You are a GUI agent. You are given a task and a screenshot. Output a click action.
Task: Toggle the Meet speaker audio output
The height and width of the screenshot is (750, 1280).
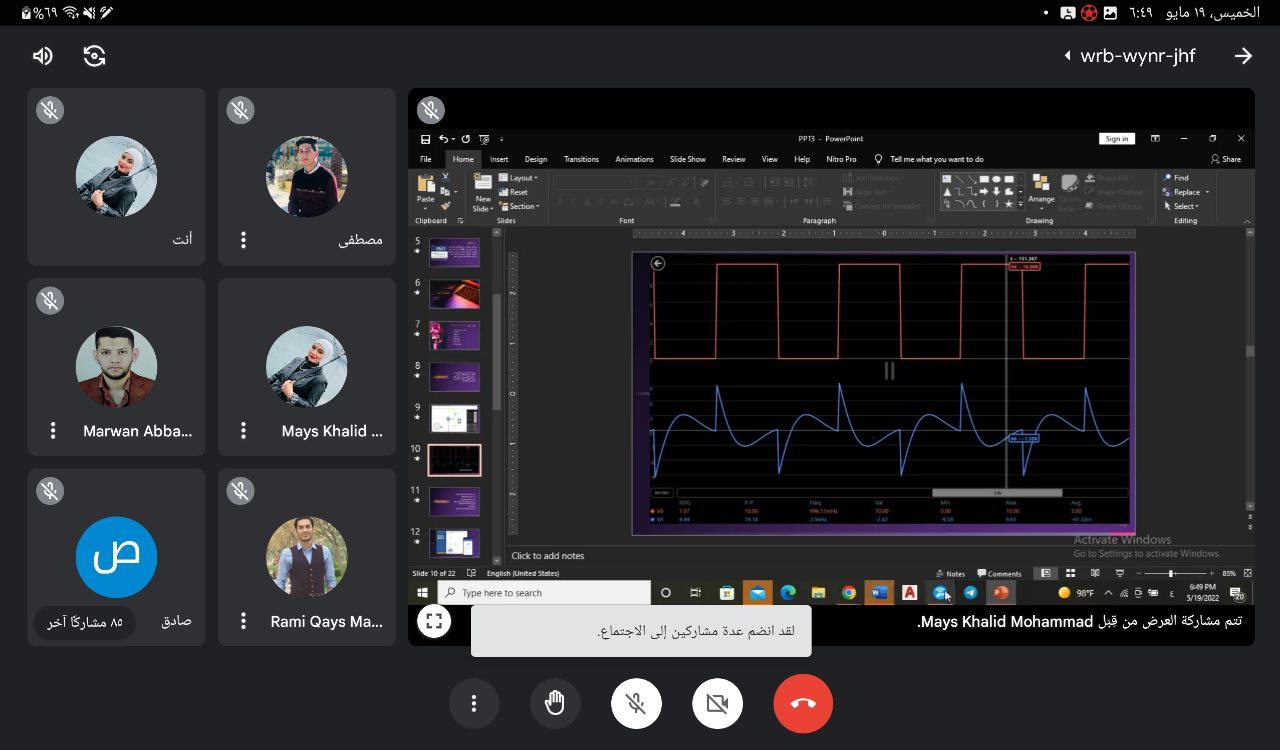(x=43, y=56)
